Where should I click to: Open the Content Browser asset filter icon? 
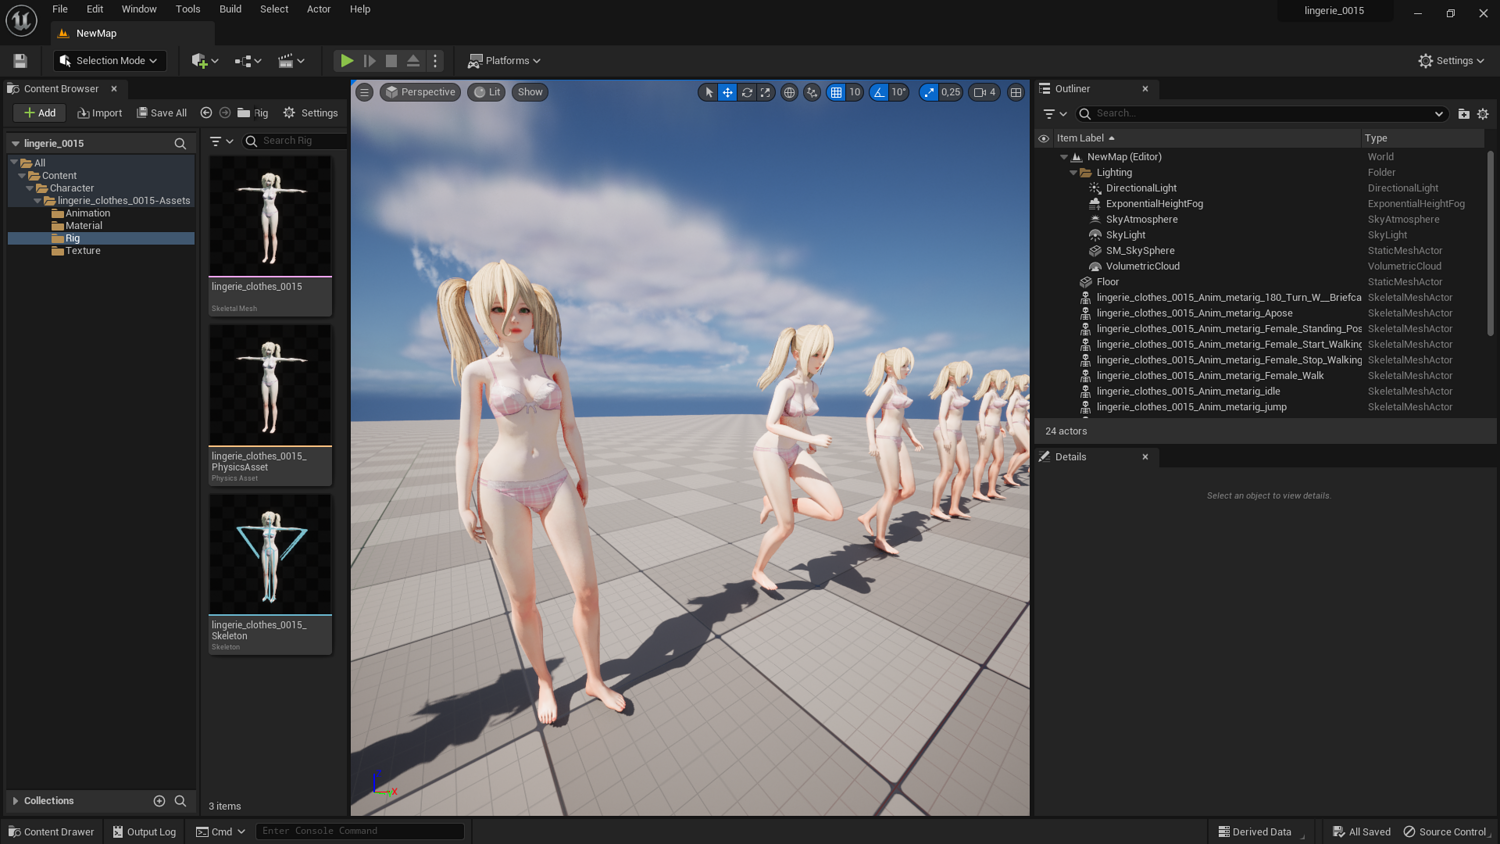pyautogui.click(x=221, y=142)
